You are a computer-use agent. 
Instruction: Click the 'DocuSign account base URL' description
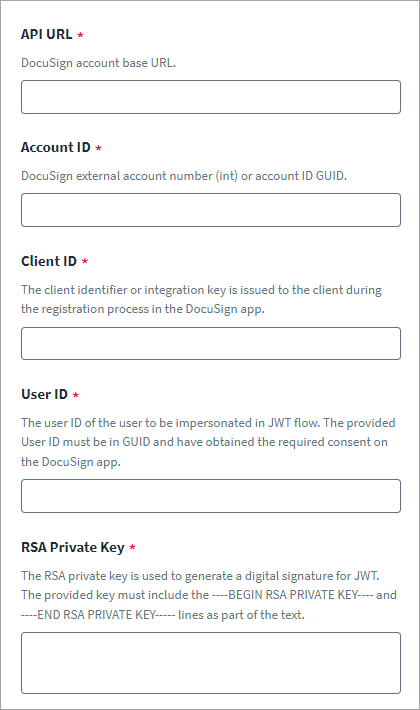pos(98,63)
